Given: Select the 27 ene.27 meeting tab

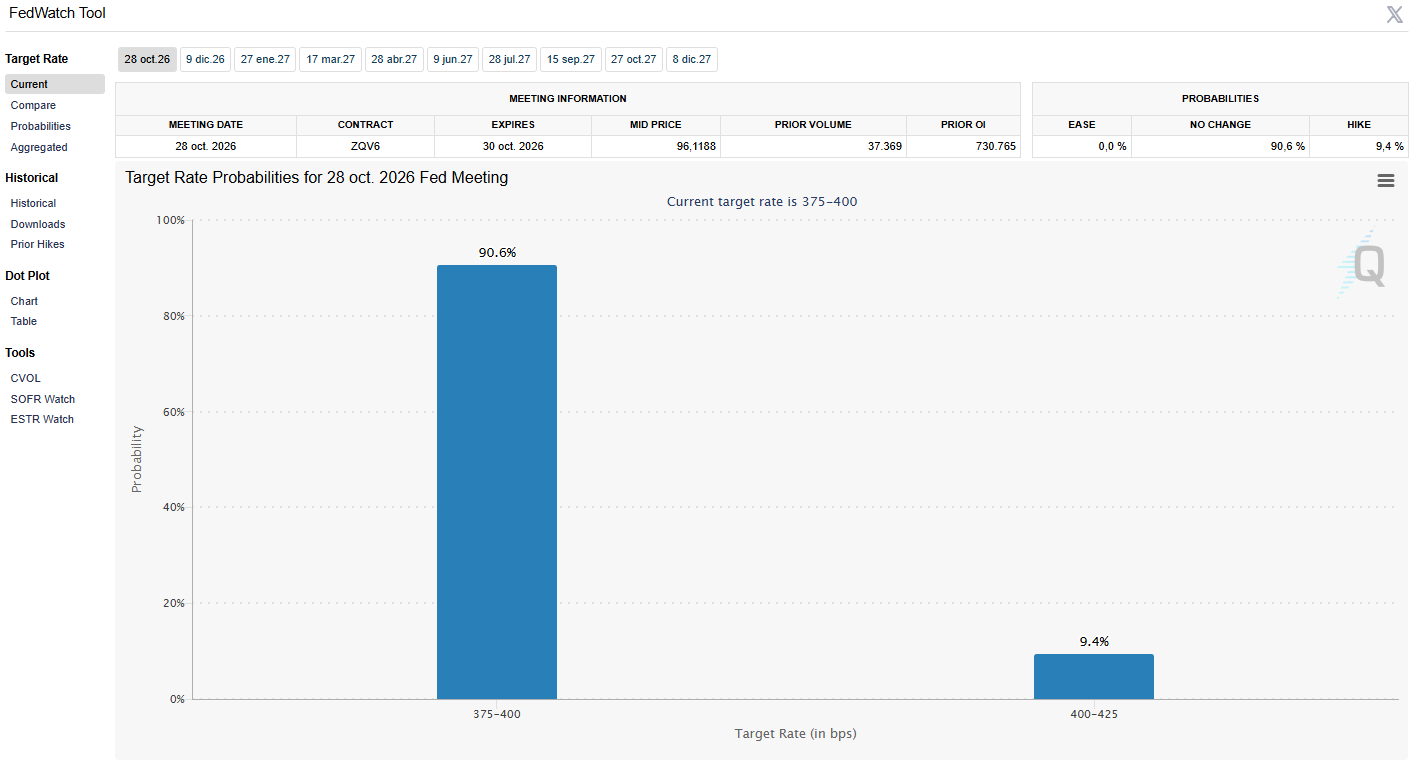Looking at the screenshot, I should pyautogui.click(x=265, y=60).
